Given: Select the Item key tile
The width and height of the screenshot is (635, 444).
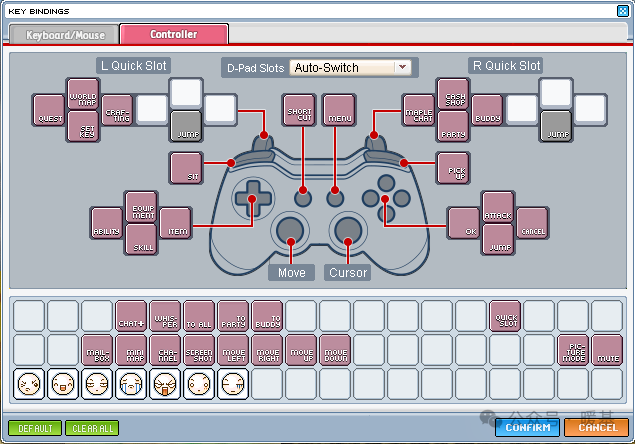Looking at the screenshot, I should [x=175, y=223].
